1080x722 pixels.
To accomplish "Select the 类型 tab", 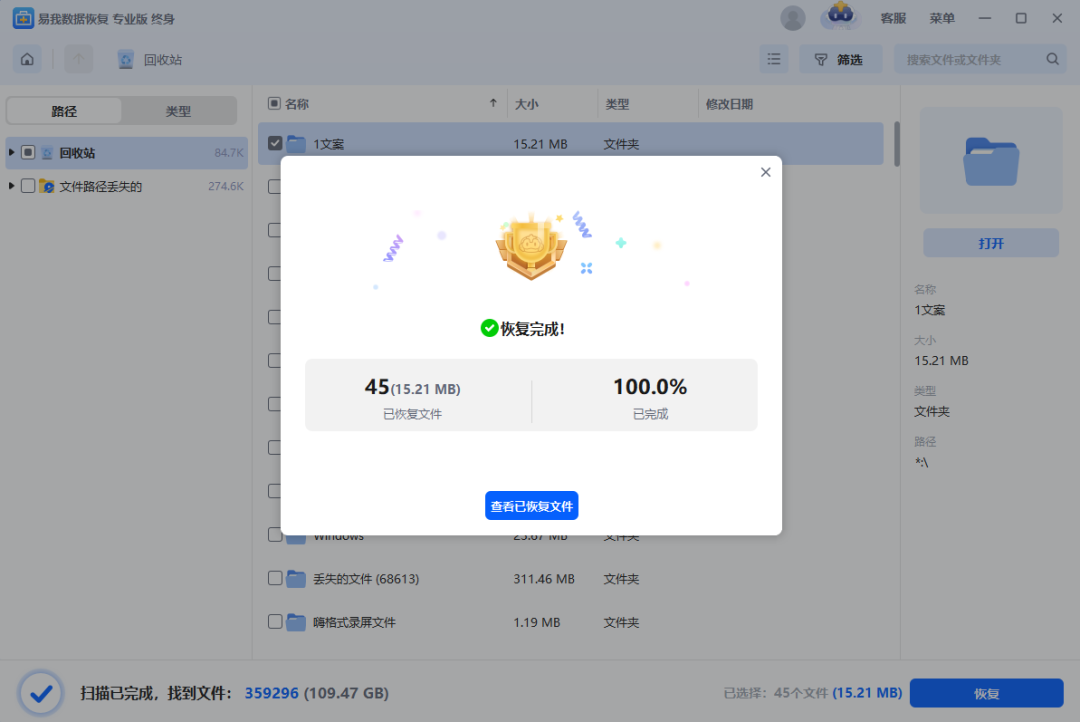I will [x=178, y=111].
